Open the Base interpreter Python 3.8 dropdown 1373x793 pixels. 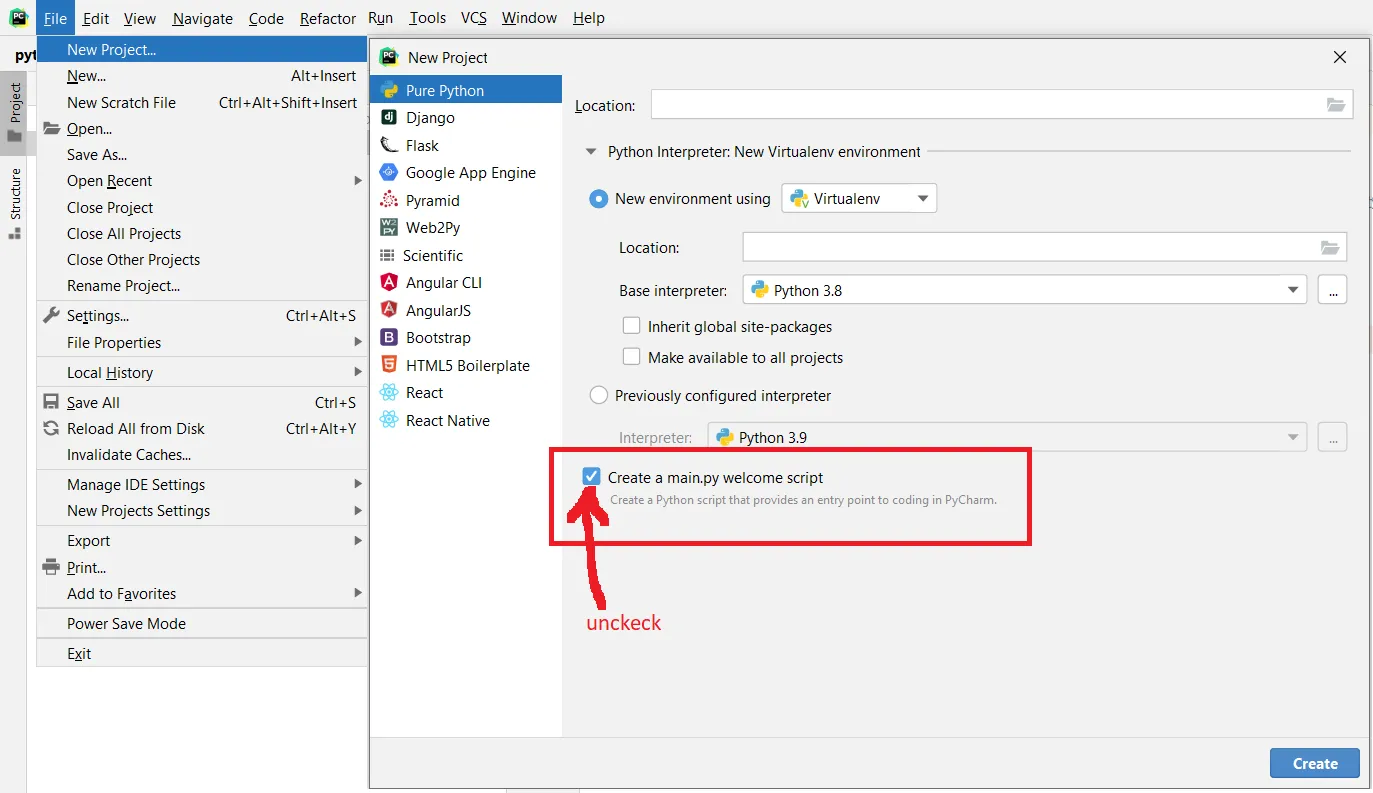point(1025,290)
